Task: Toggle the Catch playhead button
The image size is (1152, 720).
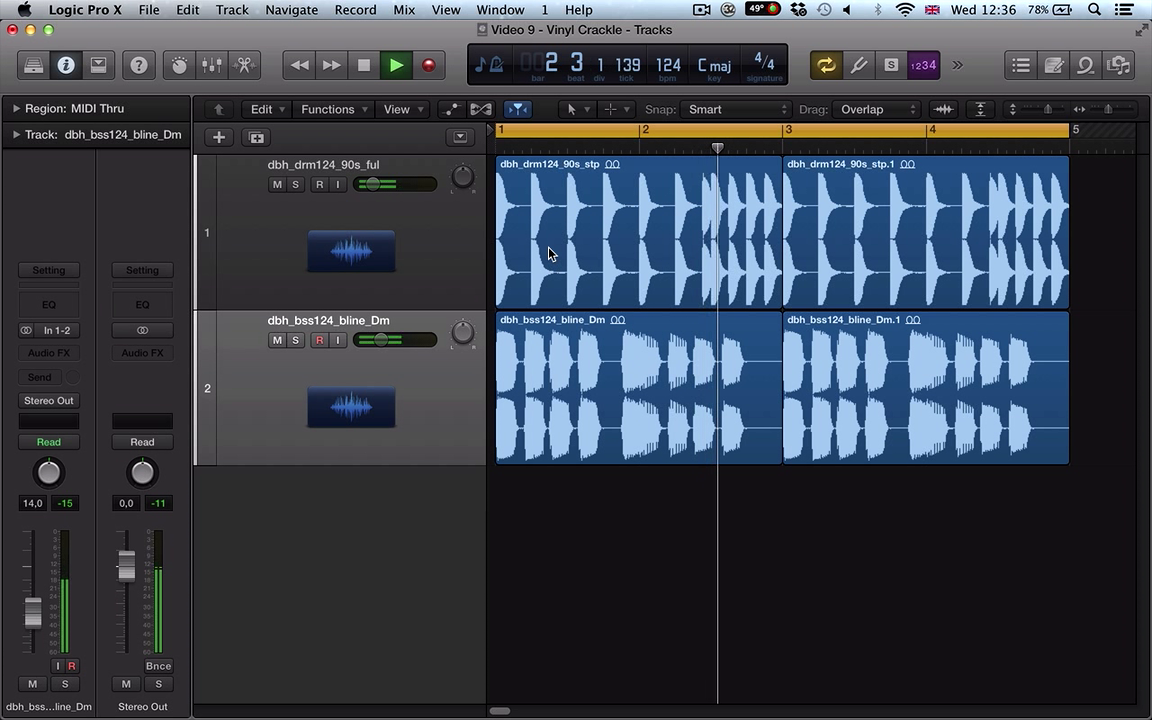Action: point(518,109)
